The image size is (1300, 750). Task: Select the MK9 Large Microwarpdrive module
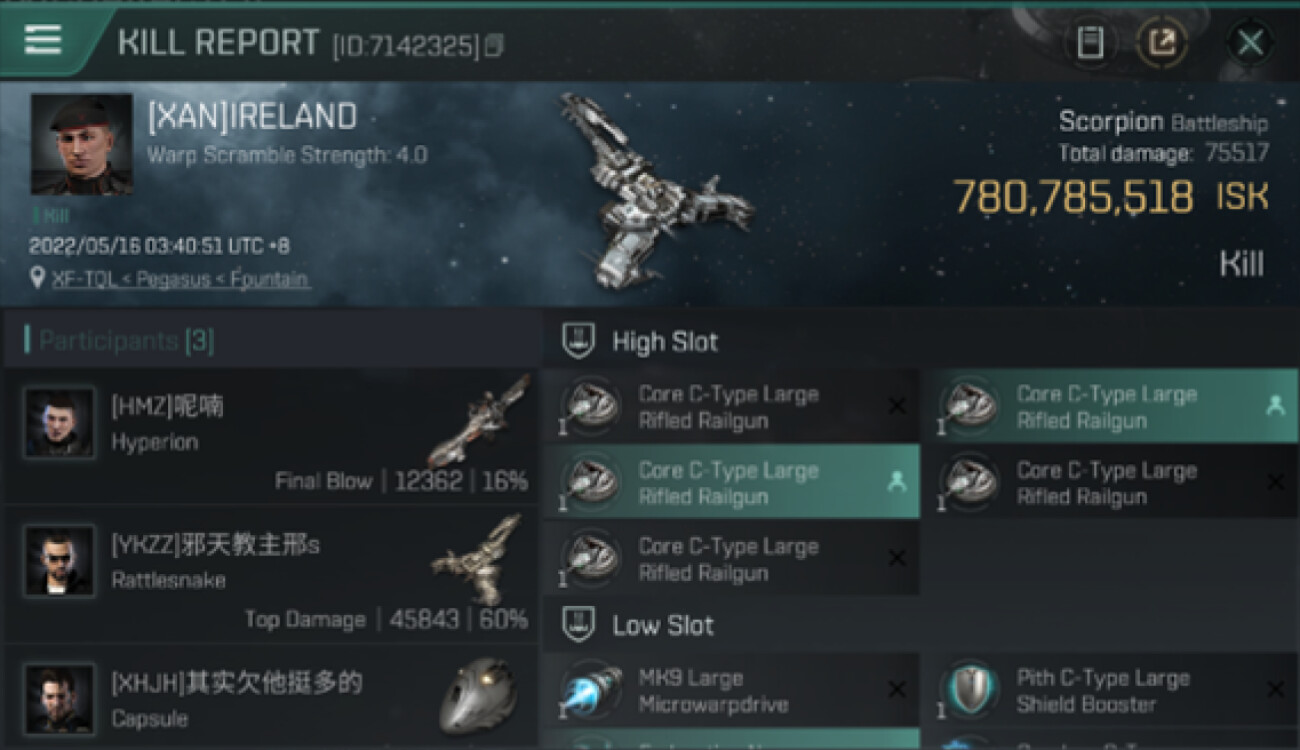click(x=730, y=691)
